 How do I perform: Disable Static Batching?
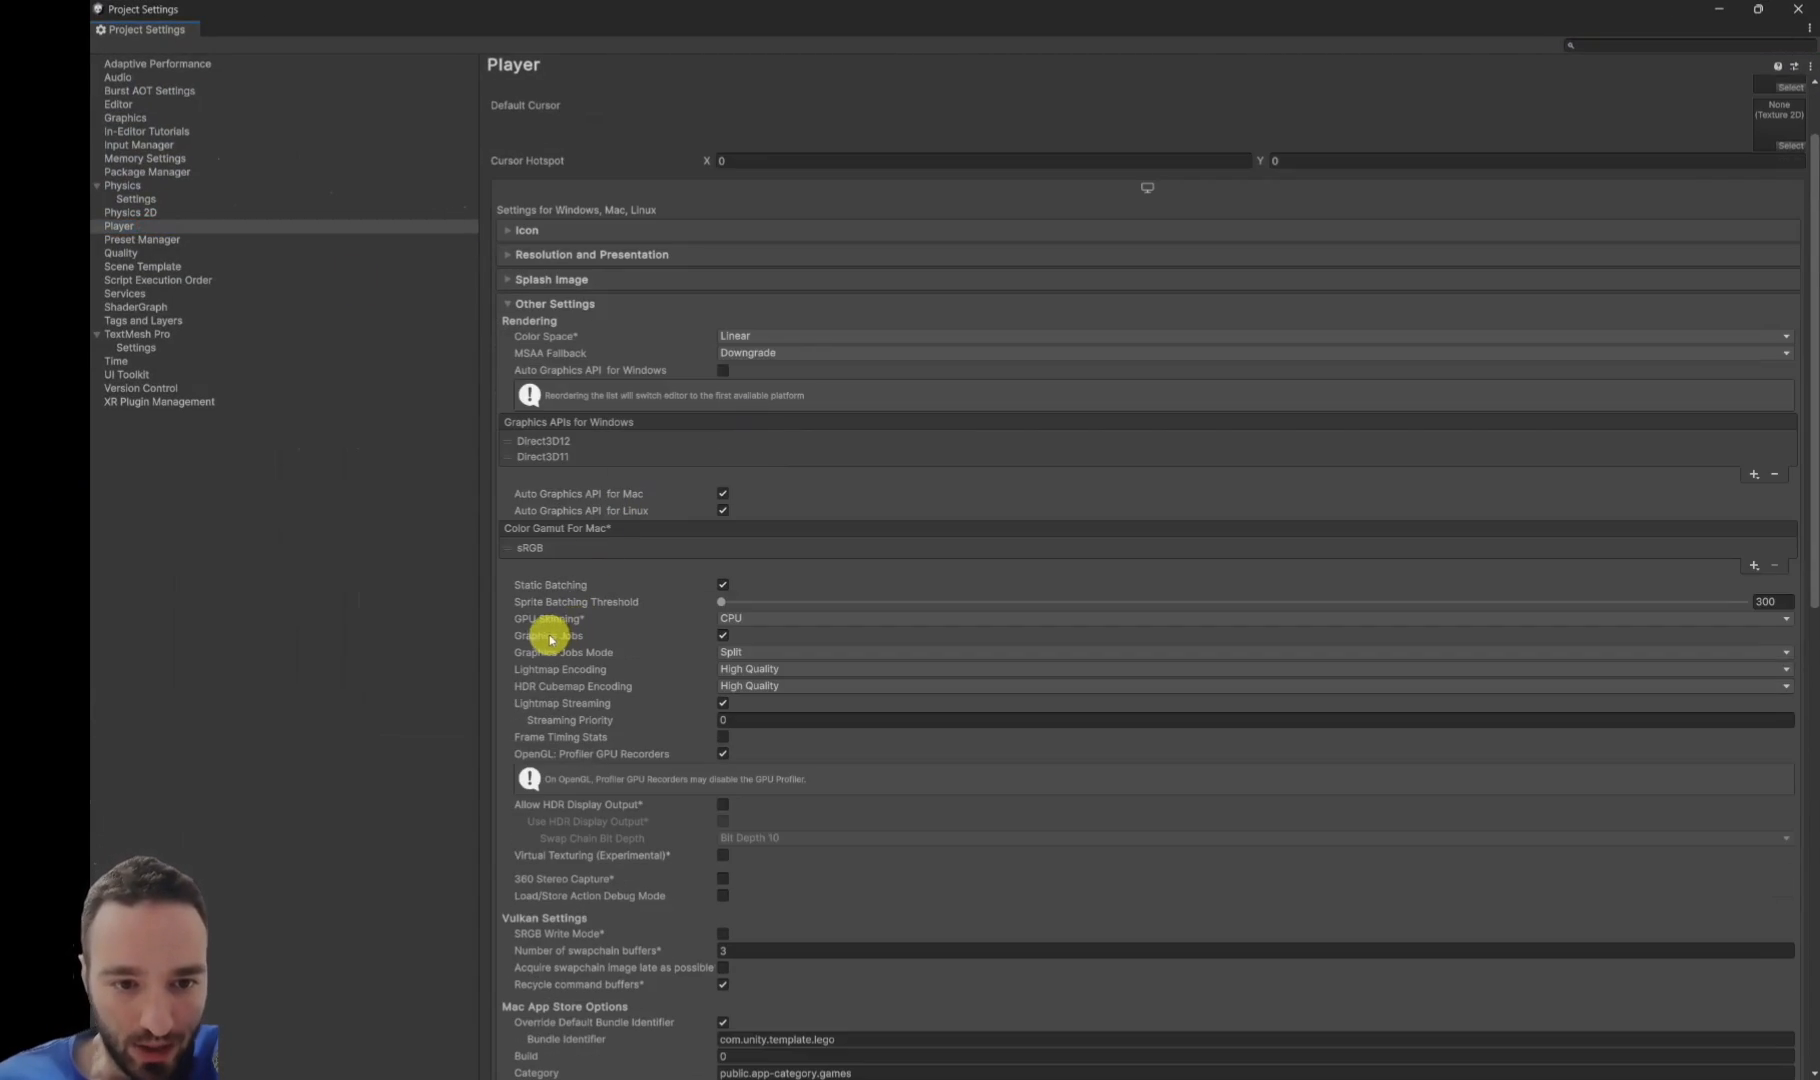[723, 585]
